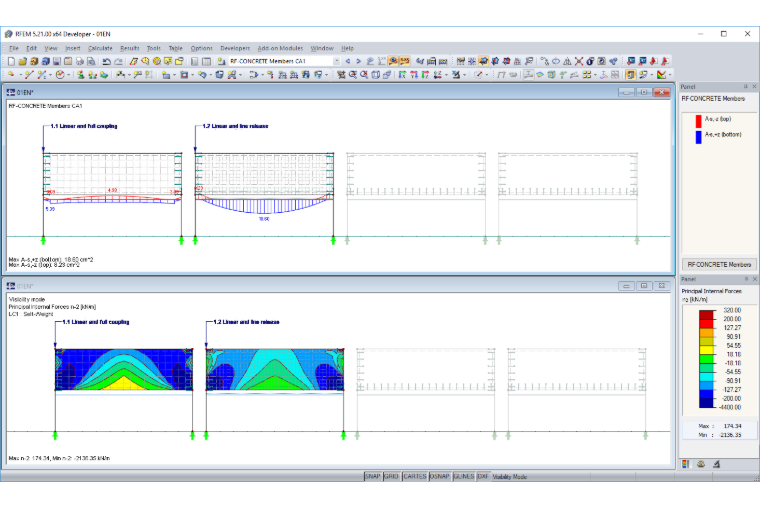This screenshot has height=508, width=760.
Task: Click the '1.1 Linear and full coupling' label in upper view
Action: [84, 126]
